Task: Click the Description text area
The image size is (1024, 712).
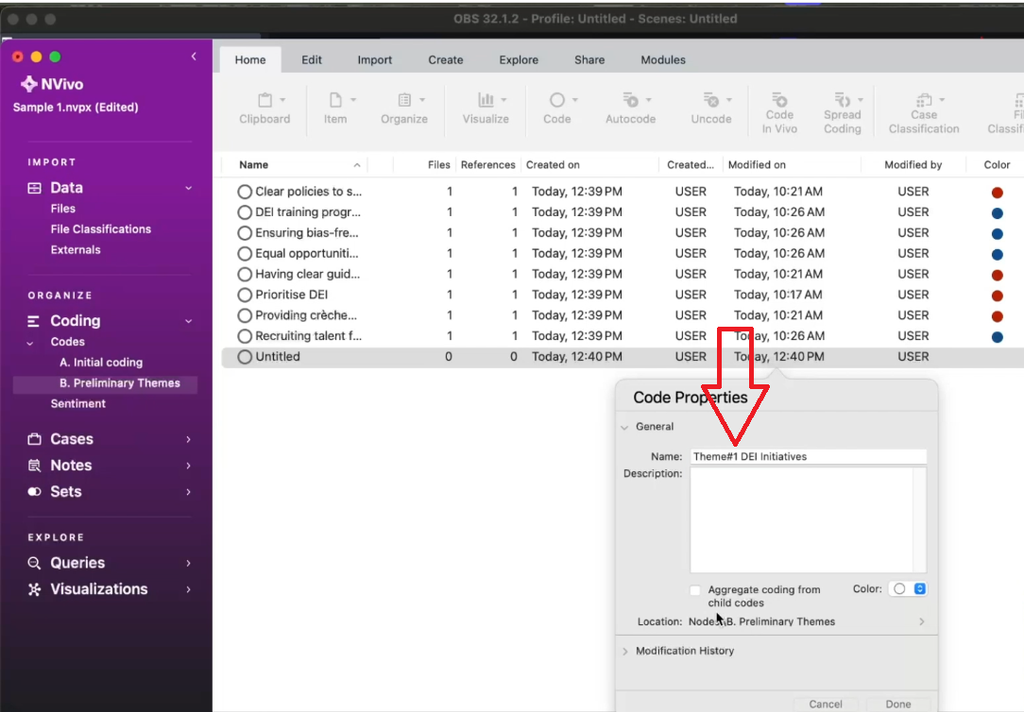Action: click(808, 520)
